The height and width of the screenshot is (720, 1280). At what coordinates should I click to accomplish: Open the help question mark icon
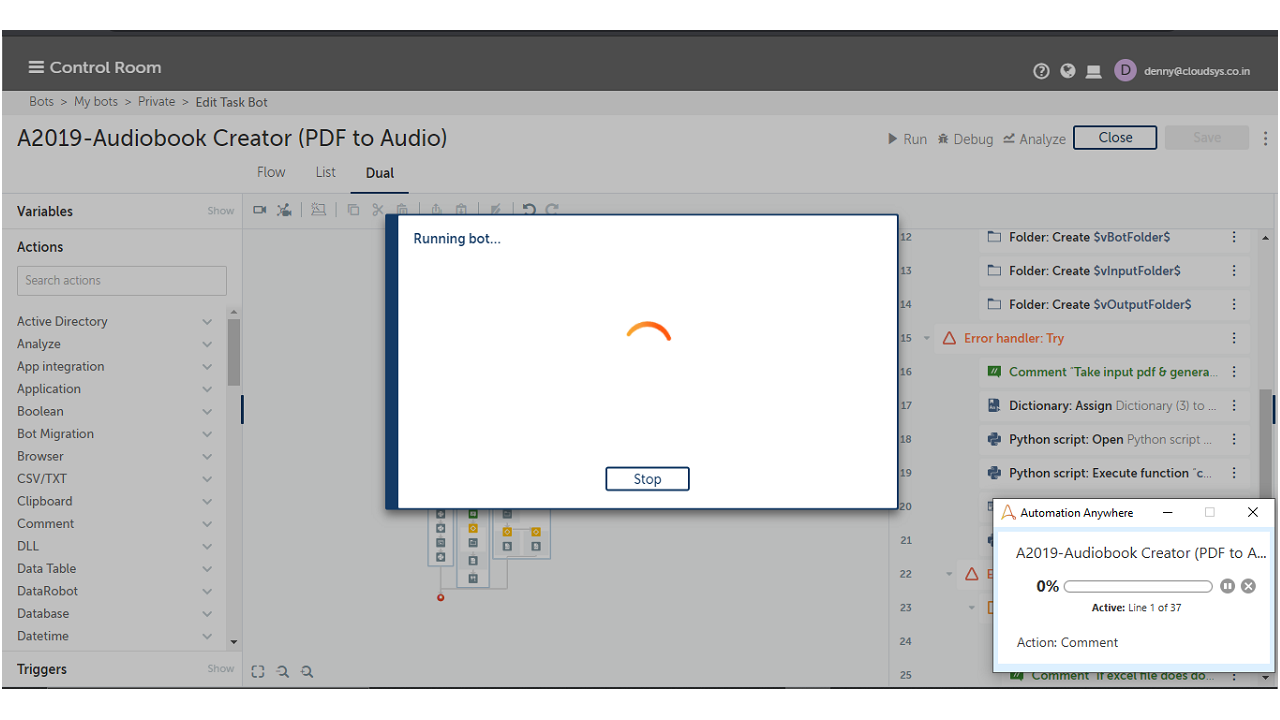tap(1041, 71)
